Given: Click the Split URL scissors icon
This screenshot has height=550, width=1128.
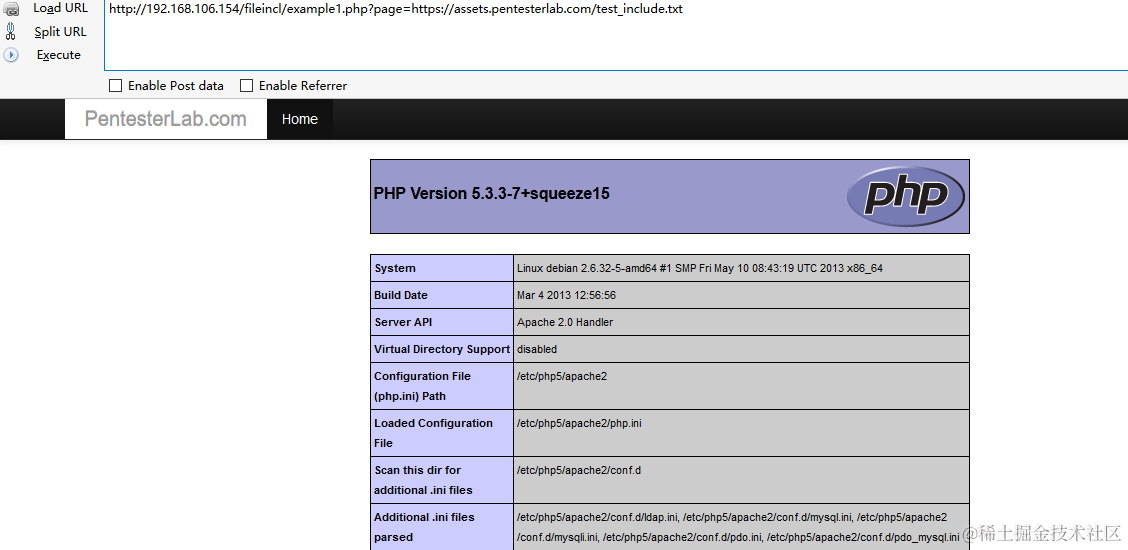Looking at the screenshot, I should click(11, 32).
